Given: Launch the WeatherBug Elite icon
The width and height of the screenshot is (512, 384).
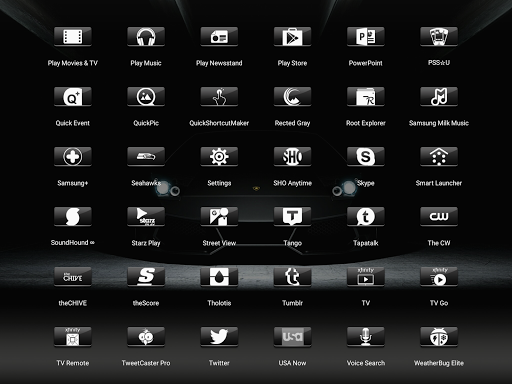Looking at the screenshot, I should click(439, 336).
